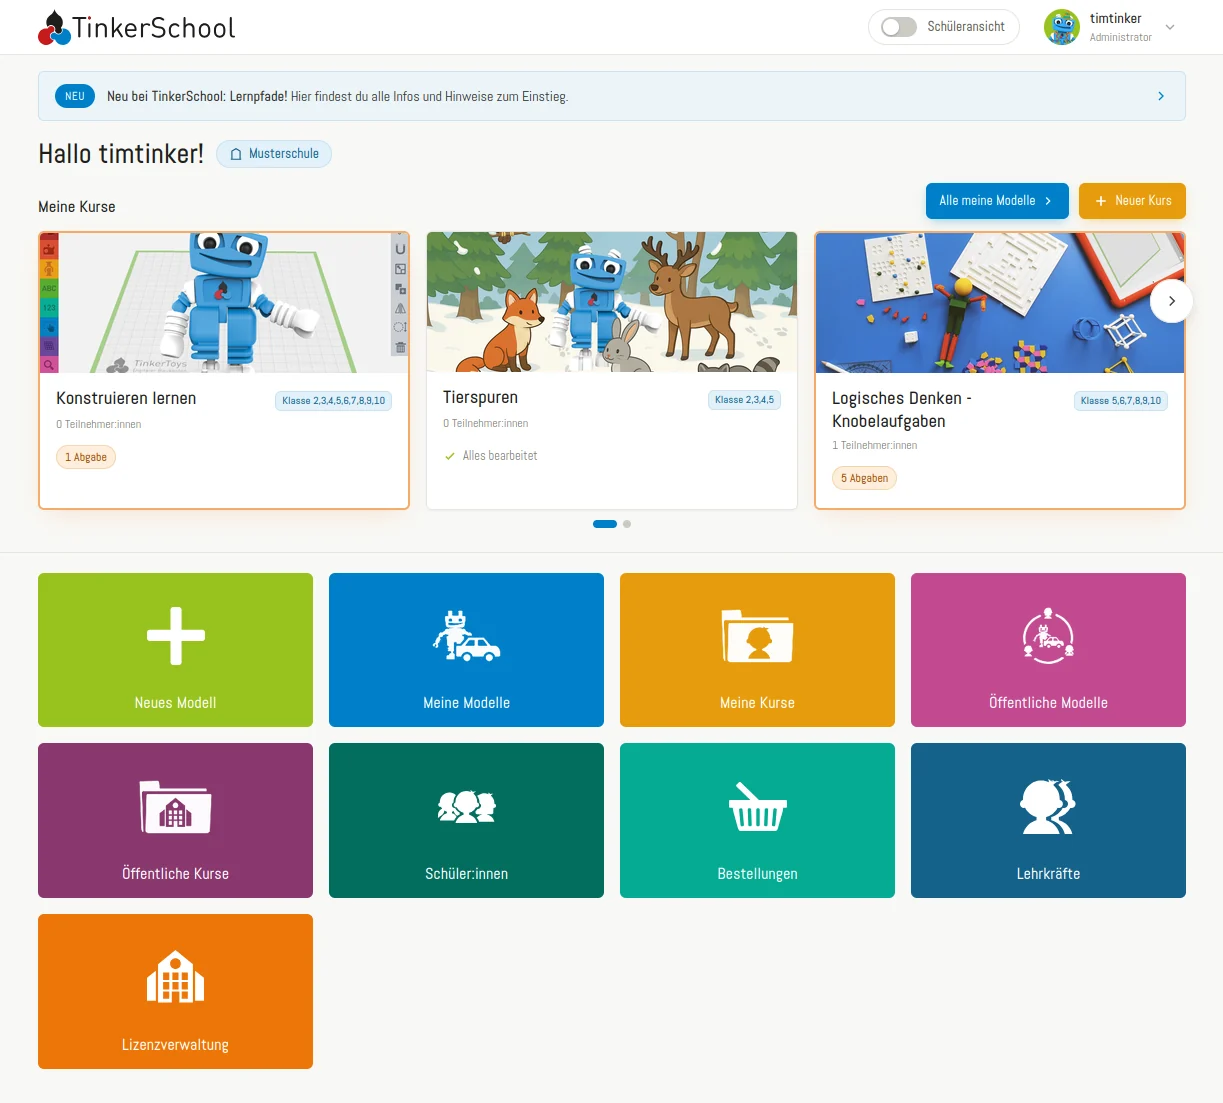Click the Logisches Denken - Knobelaufgaben title

[902, 410]
